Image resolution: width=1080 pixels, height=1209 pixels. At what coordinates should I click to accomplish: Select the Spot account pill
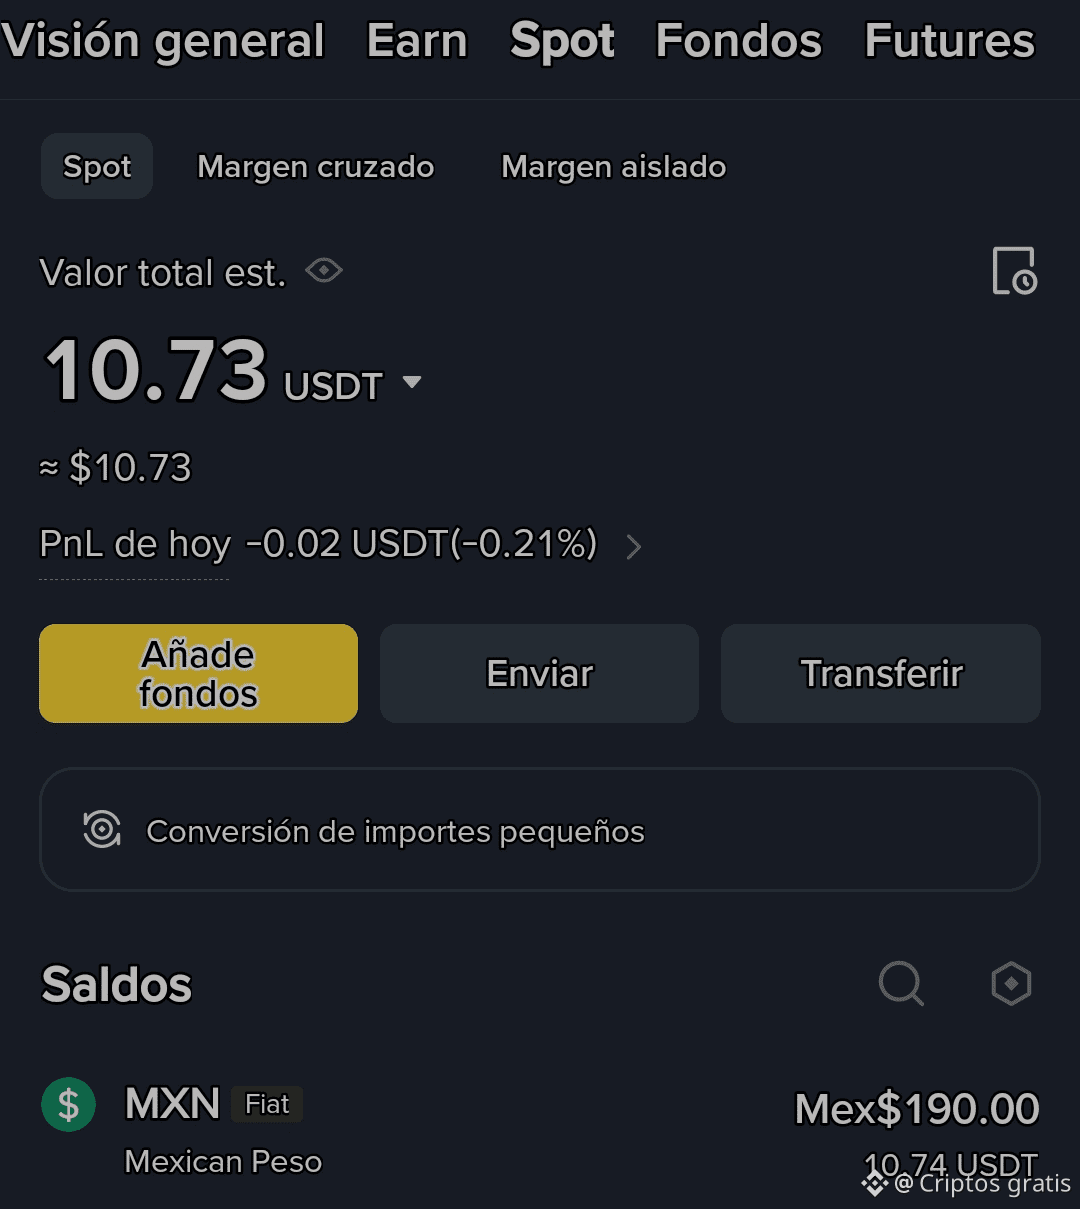pos(97,166)
